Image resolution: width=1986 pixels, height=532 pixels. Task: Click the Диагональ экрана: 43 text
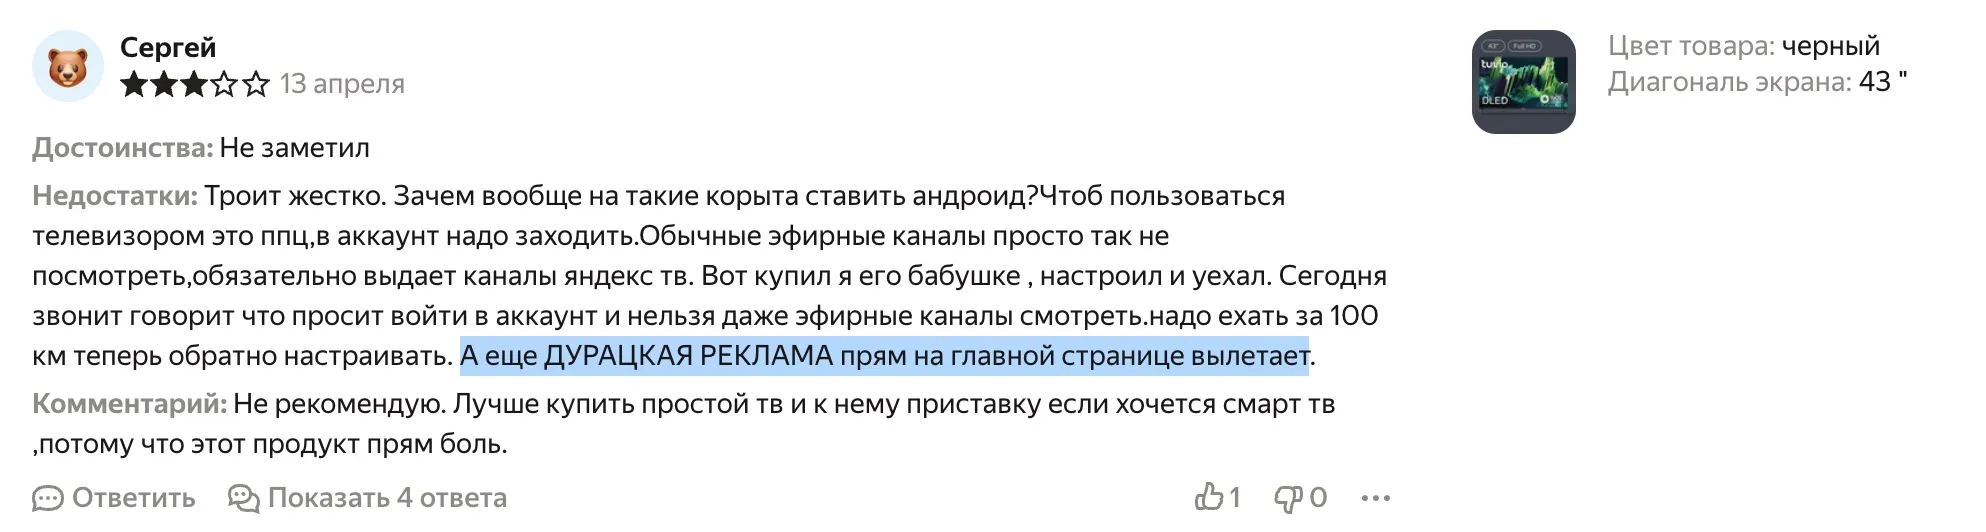click(1756, 82)
